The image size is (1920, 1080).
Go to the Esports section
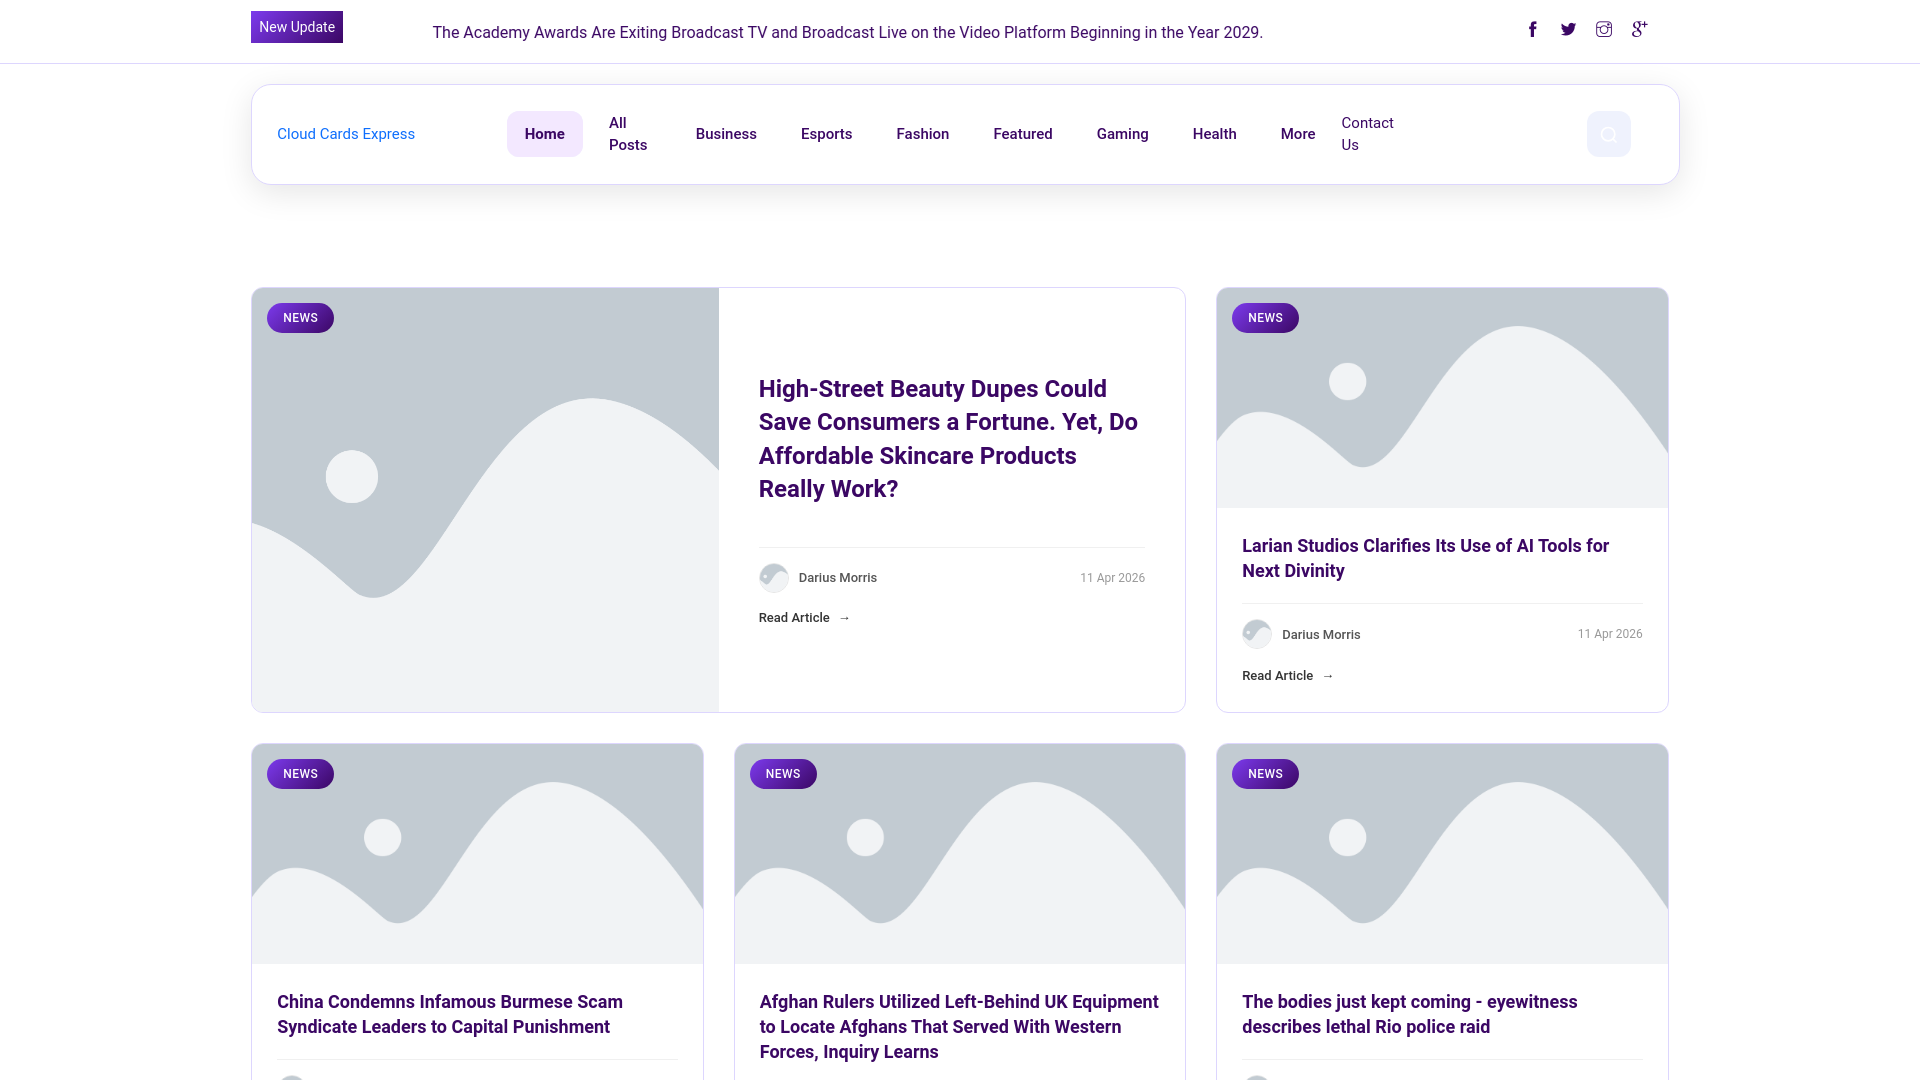(x=826, y=134)
